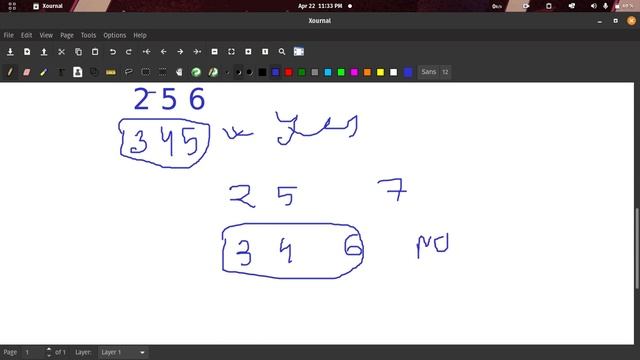Image resolution: width=640 pixels, height=360 pixels.
Task: Go to the last page
Action: pos(197,52)
